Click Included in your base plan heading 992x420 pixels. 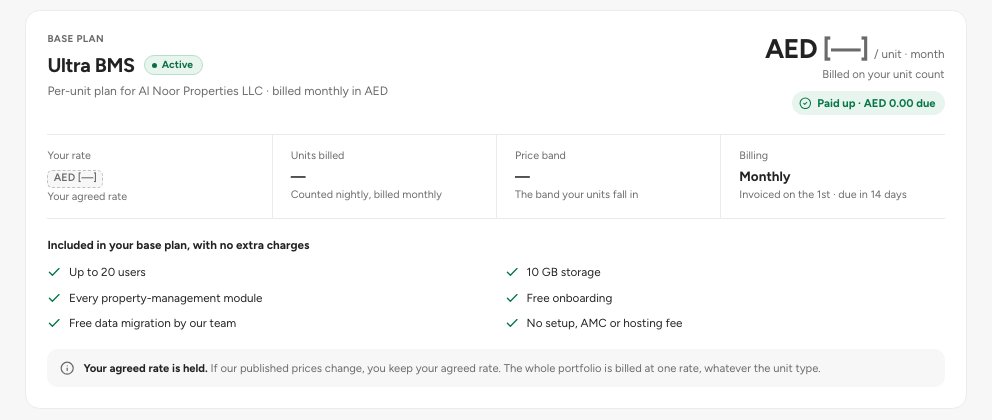[x=178, y=245]
